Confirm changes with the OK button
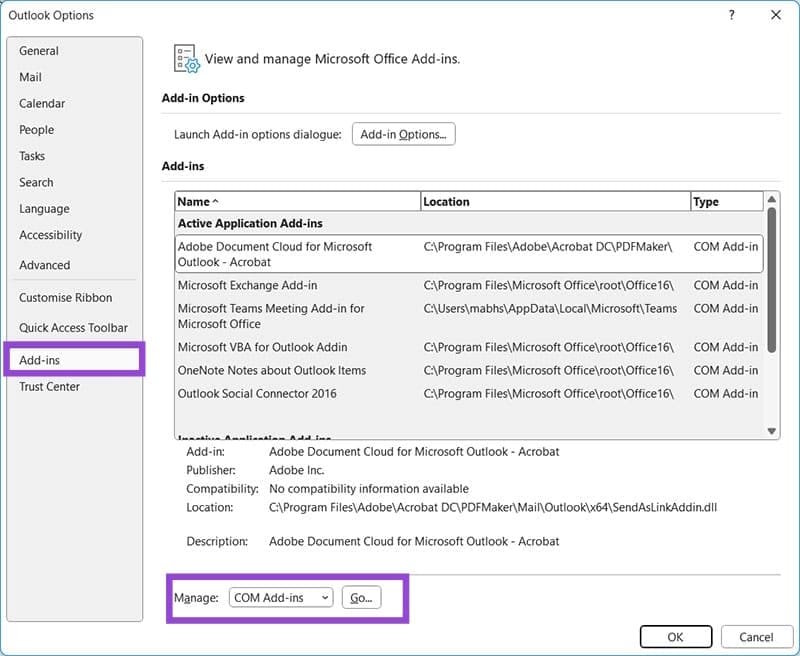 coord(675,636)
